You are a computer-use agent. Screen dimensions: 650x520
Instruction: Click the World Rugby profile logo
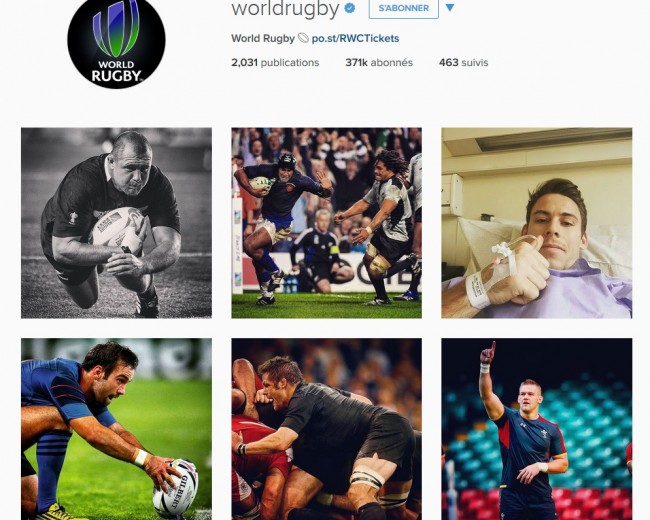tap(116, 40)
